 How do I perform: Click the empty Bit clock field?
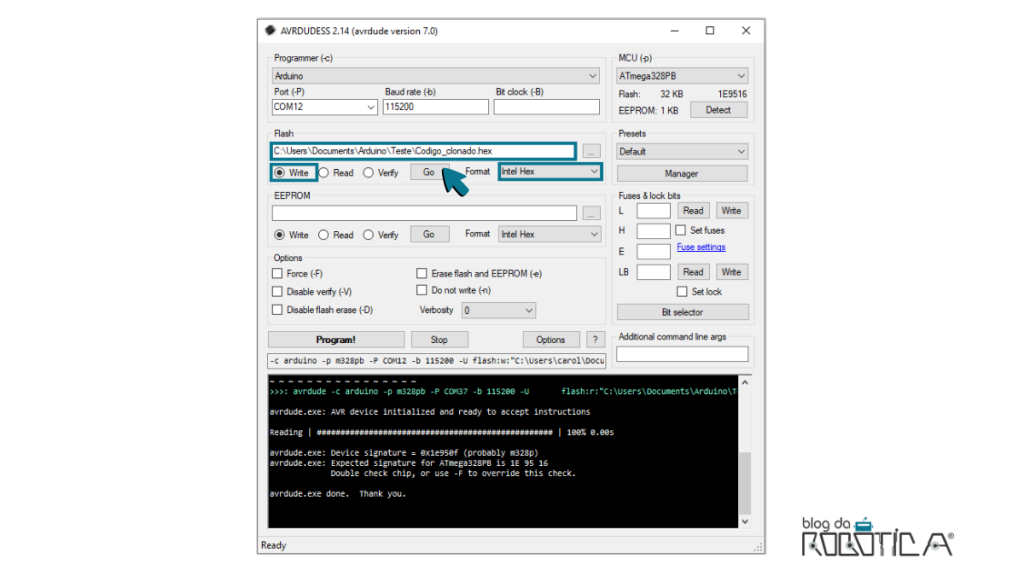click(546, 107)
